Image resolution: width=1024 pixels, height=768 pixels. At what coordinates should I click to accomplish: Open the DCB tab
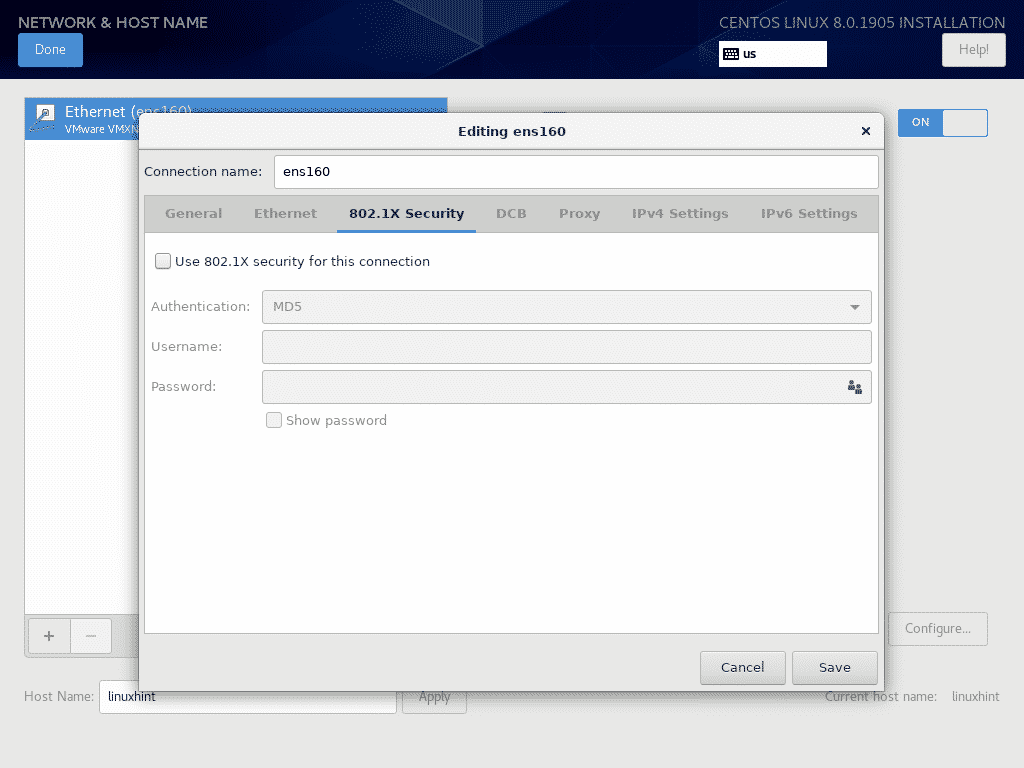point(511,214)
